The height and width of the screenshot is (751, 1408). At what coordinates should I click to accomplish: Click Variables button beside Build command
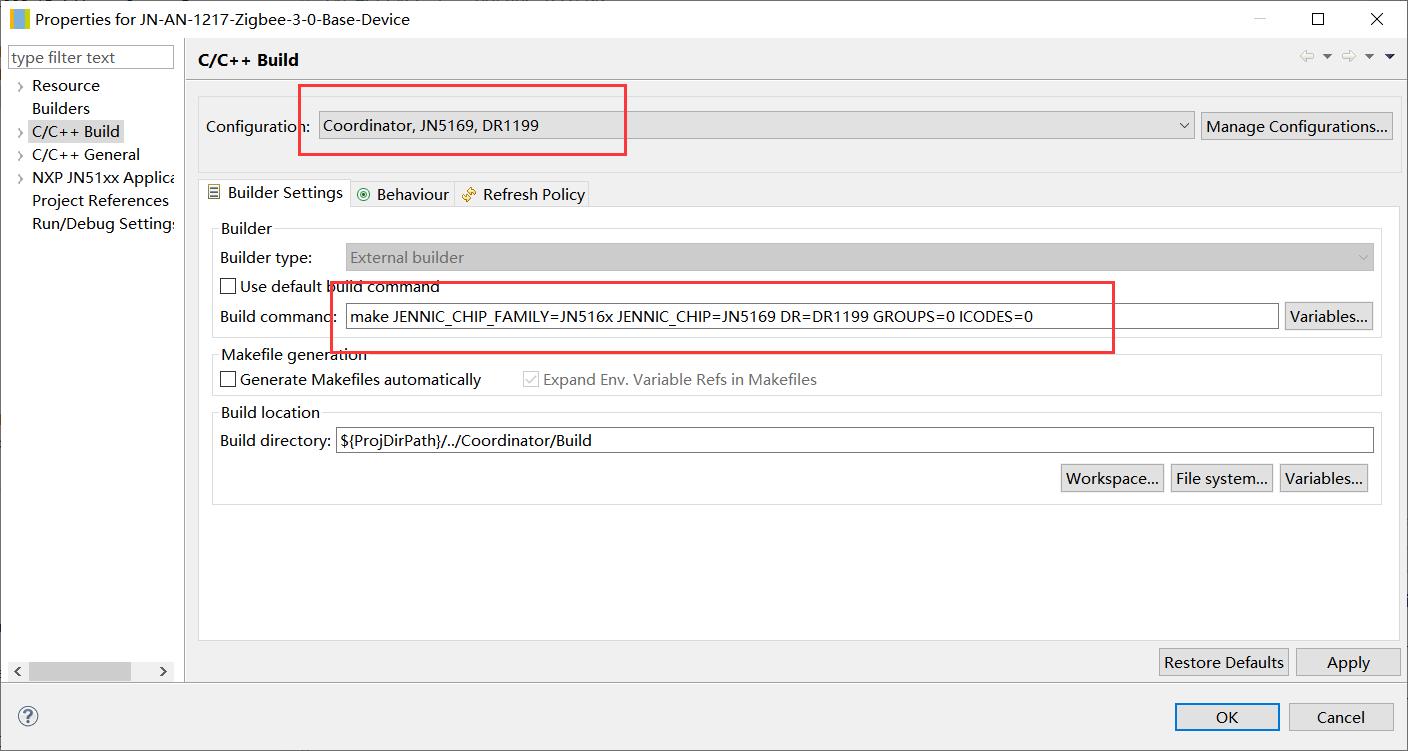pos(1328,316)
